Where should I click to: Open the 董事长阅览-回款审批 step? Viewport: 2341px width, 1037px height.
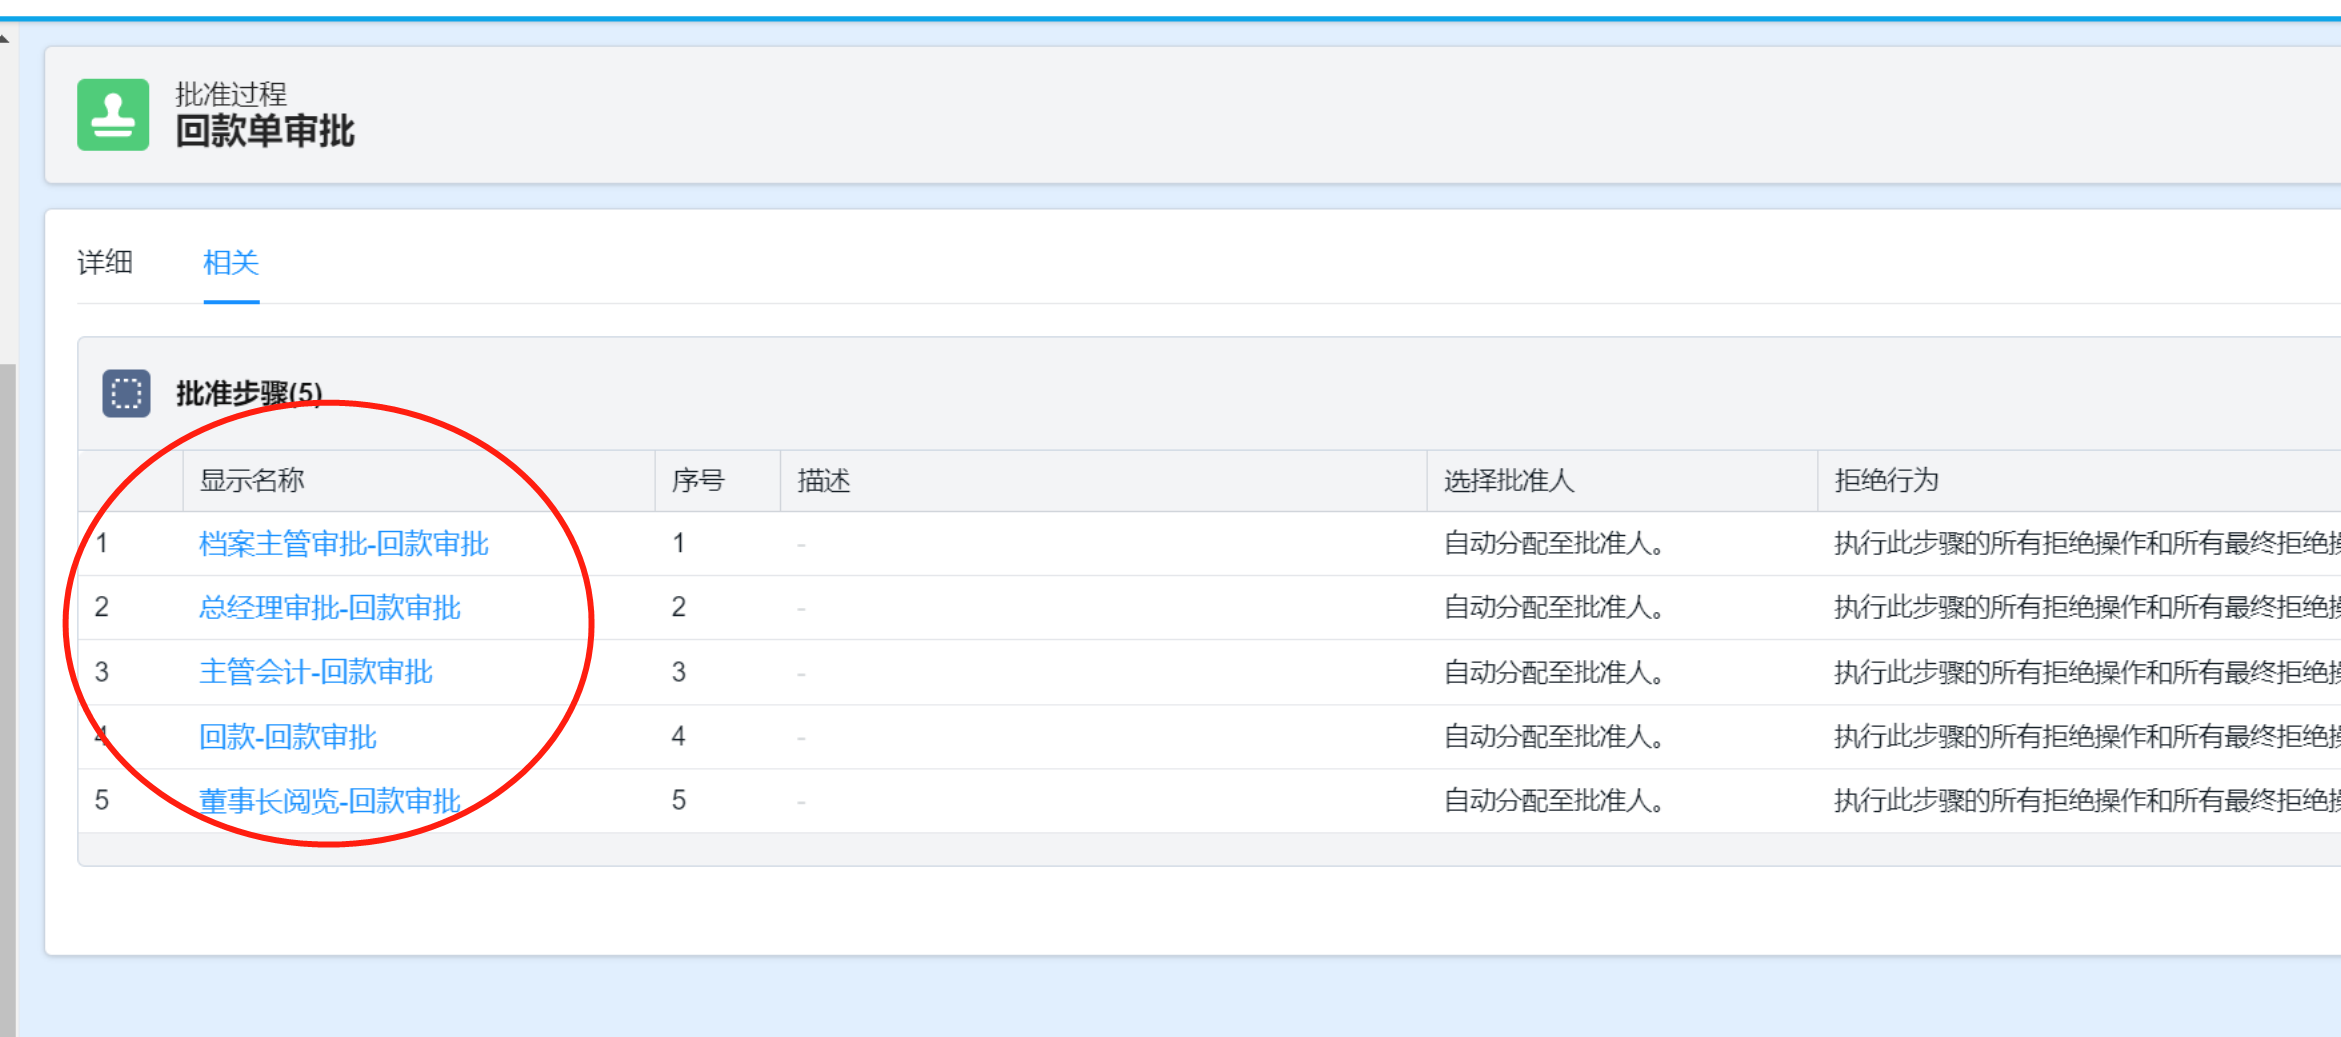click(x=330, y=800)
